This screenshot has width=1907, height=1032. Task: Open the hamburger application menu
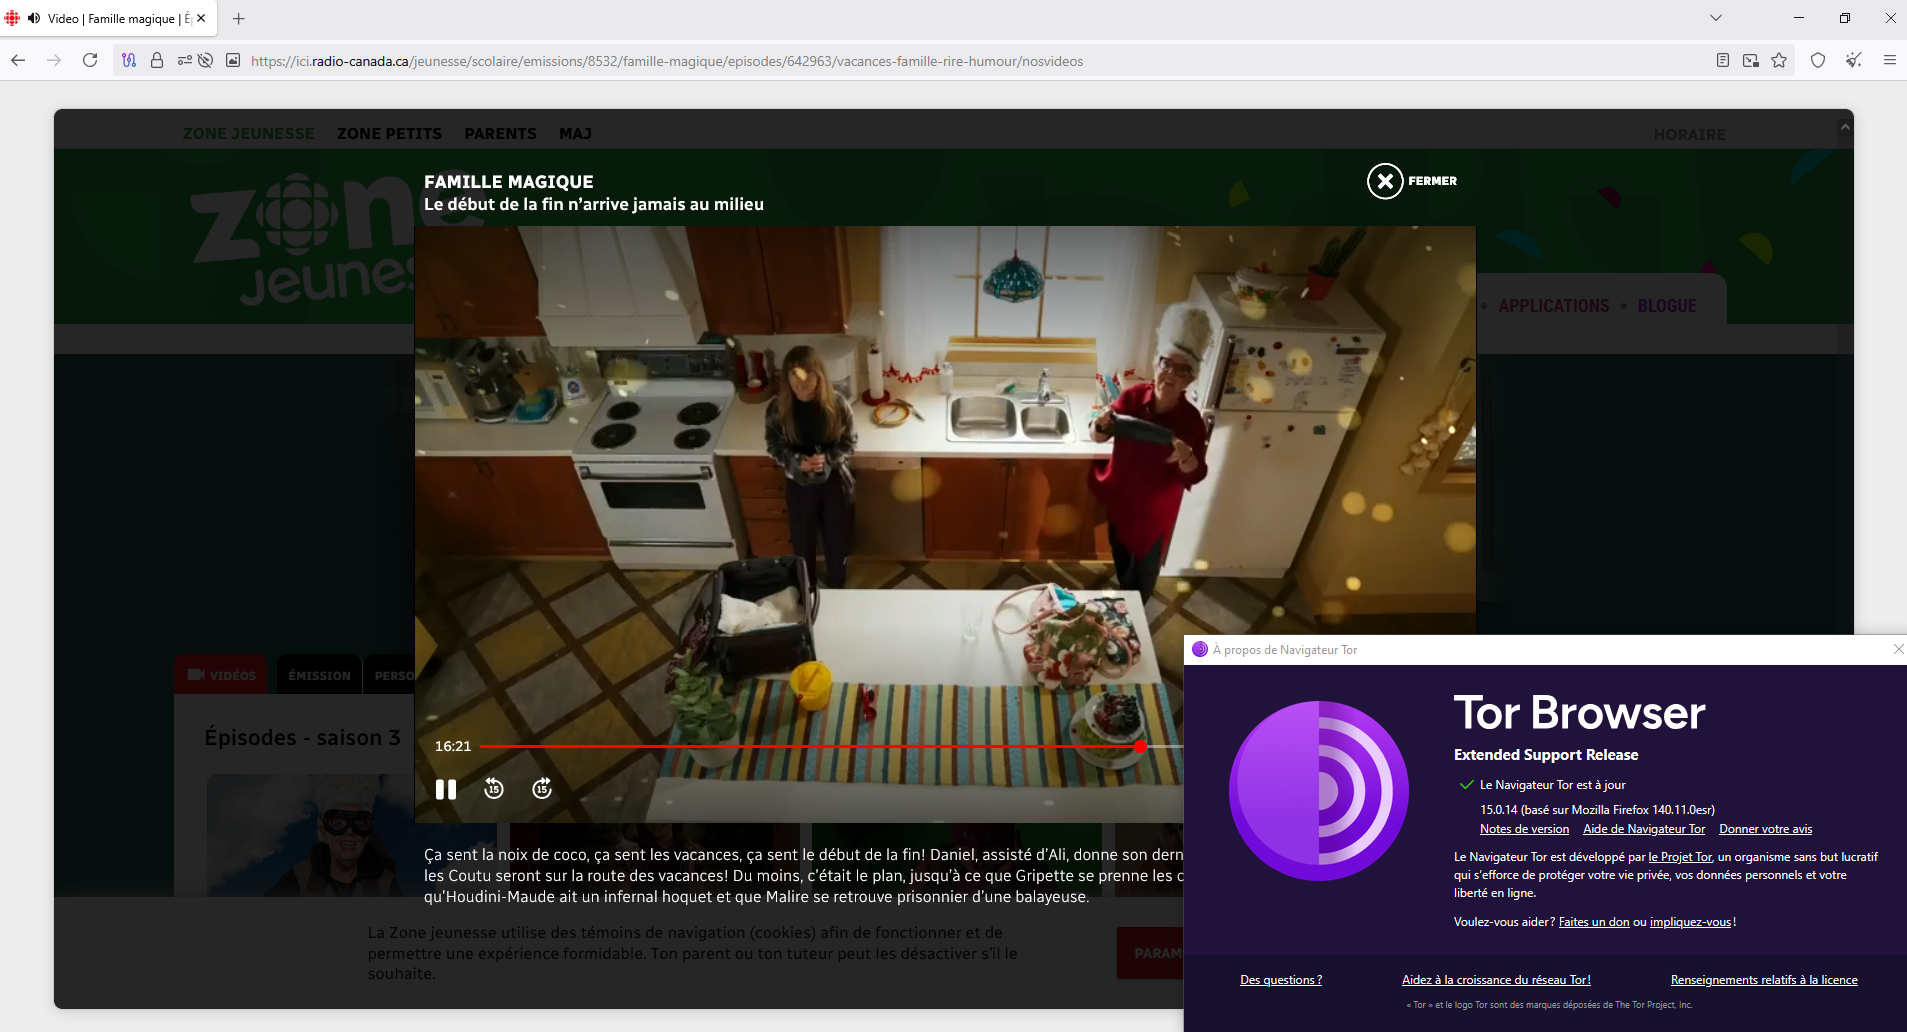click(x=1890, y=61)
